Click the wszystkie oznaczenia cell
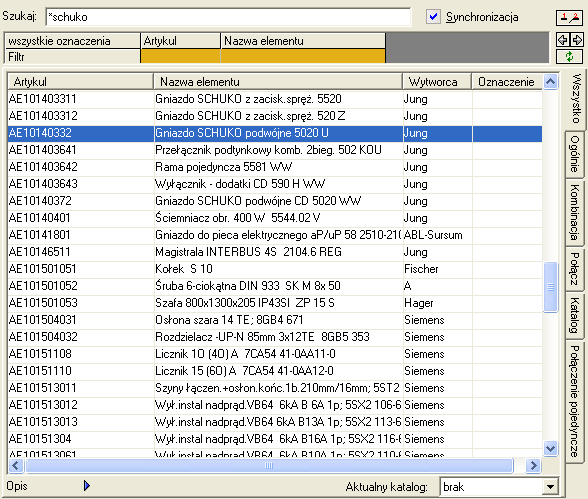The width and height of the screenshot is (588, 499). (72, 41)
